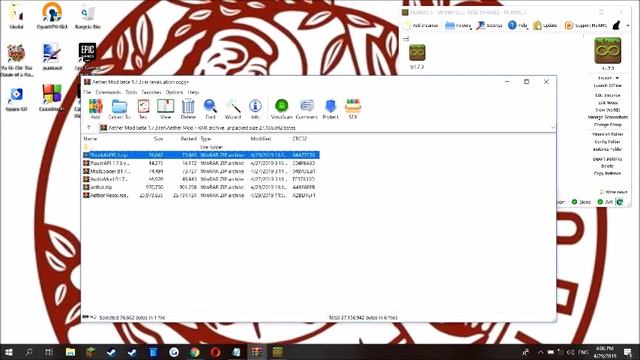Click Support MultiMC Patreon button
This screenshot has height=360, width=640.
click(x=586, y=25)
